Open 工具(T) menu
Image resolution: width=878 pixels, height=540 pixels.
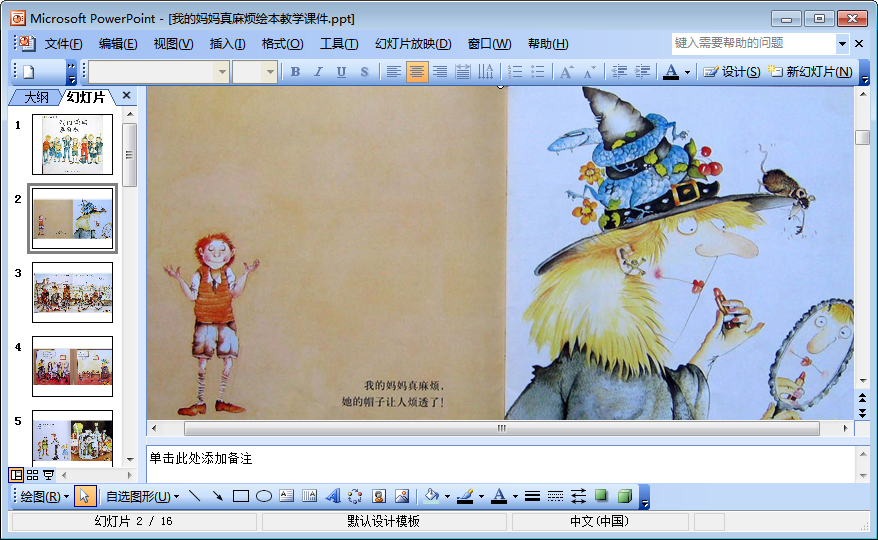[x=339, y=44]
